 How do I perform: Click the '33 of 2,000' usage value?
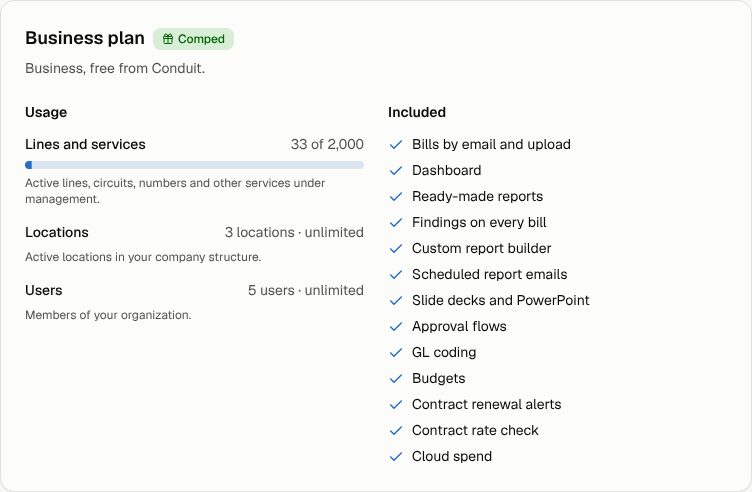click(x=327, y=144)
